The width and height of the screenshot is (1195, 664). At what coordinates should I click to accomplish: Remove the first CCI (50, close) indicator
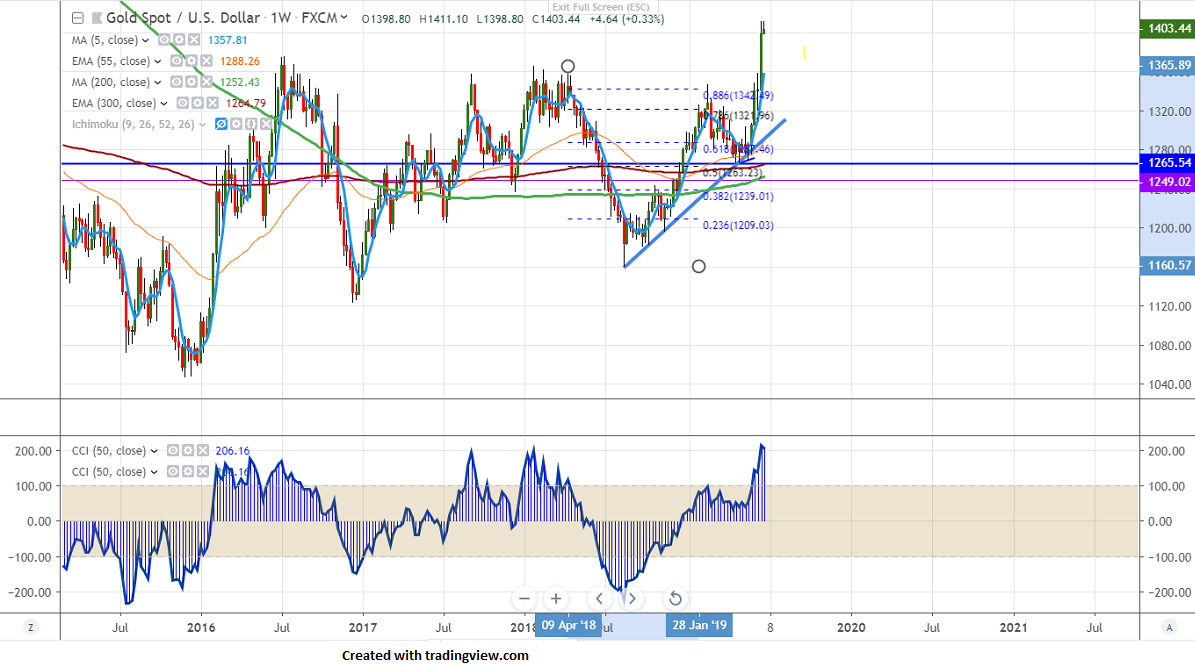click(x=202, y=451)
